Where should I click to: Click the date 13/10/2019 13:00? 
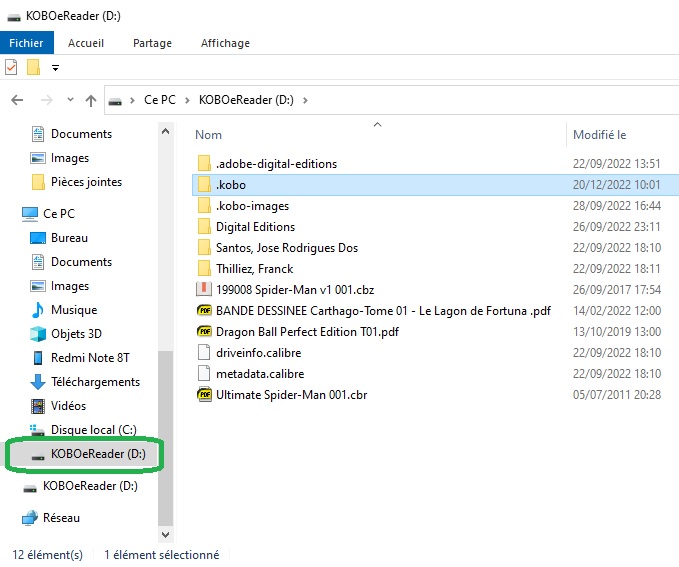click(617, 331)
